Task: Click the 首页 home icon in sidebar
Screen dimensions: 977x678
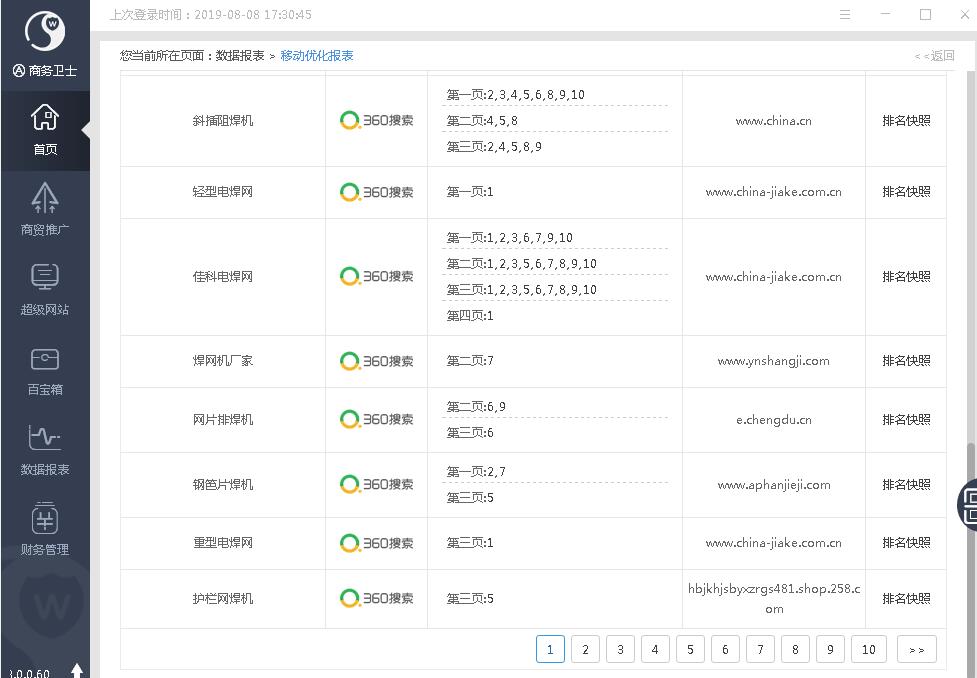Action: [x=45, y=130]
